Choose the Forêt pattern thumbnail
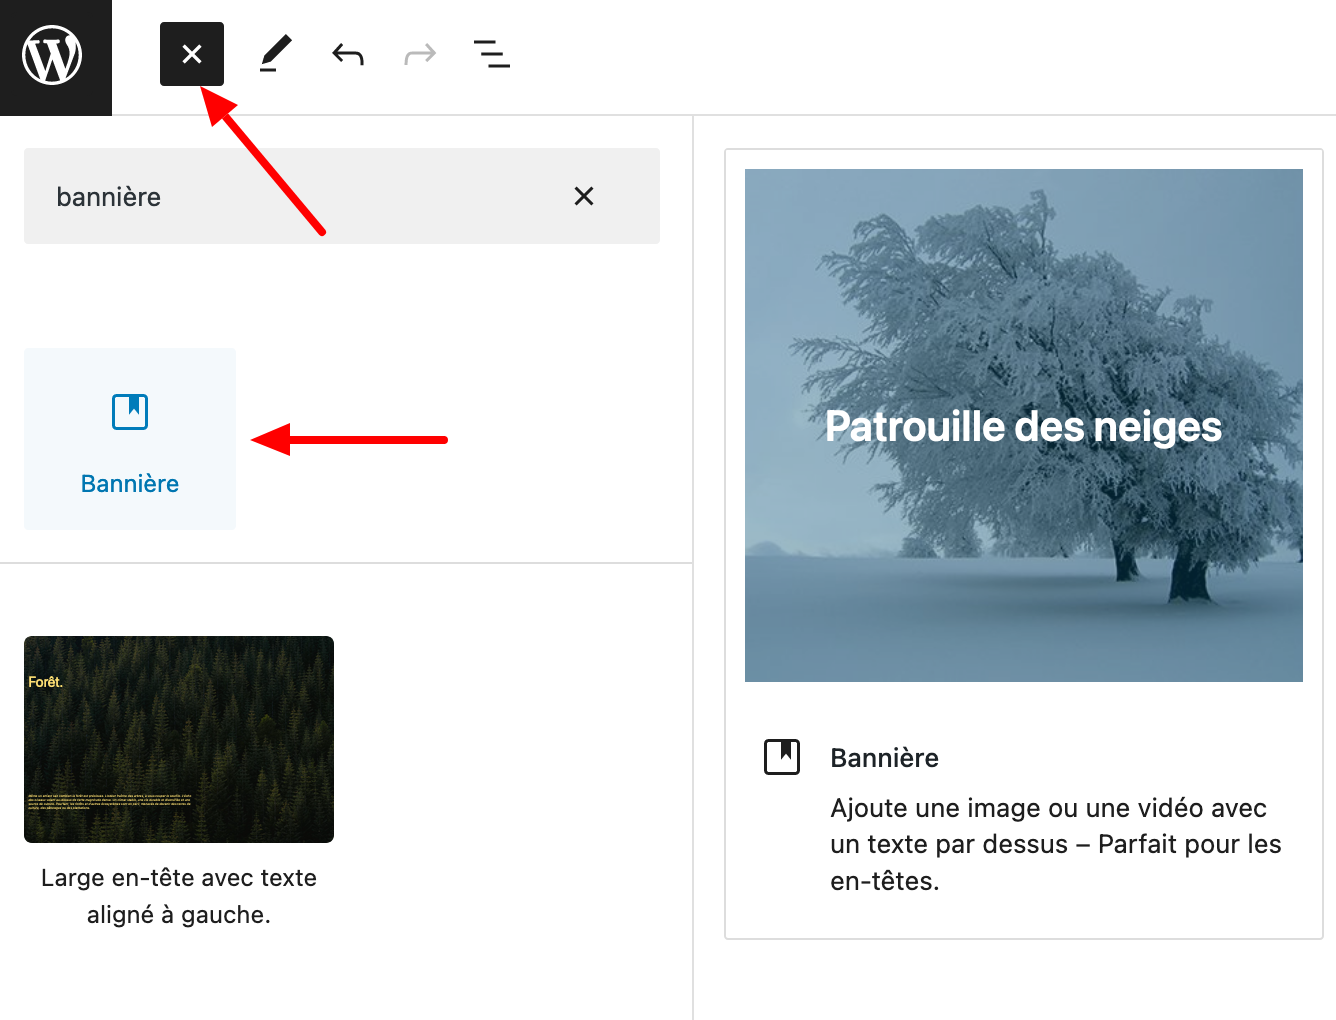This screenshot has height=1020, width=1336. point(179,739)
